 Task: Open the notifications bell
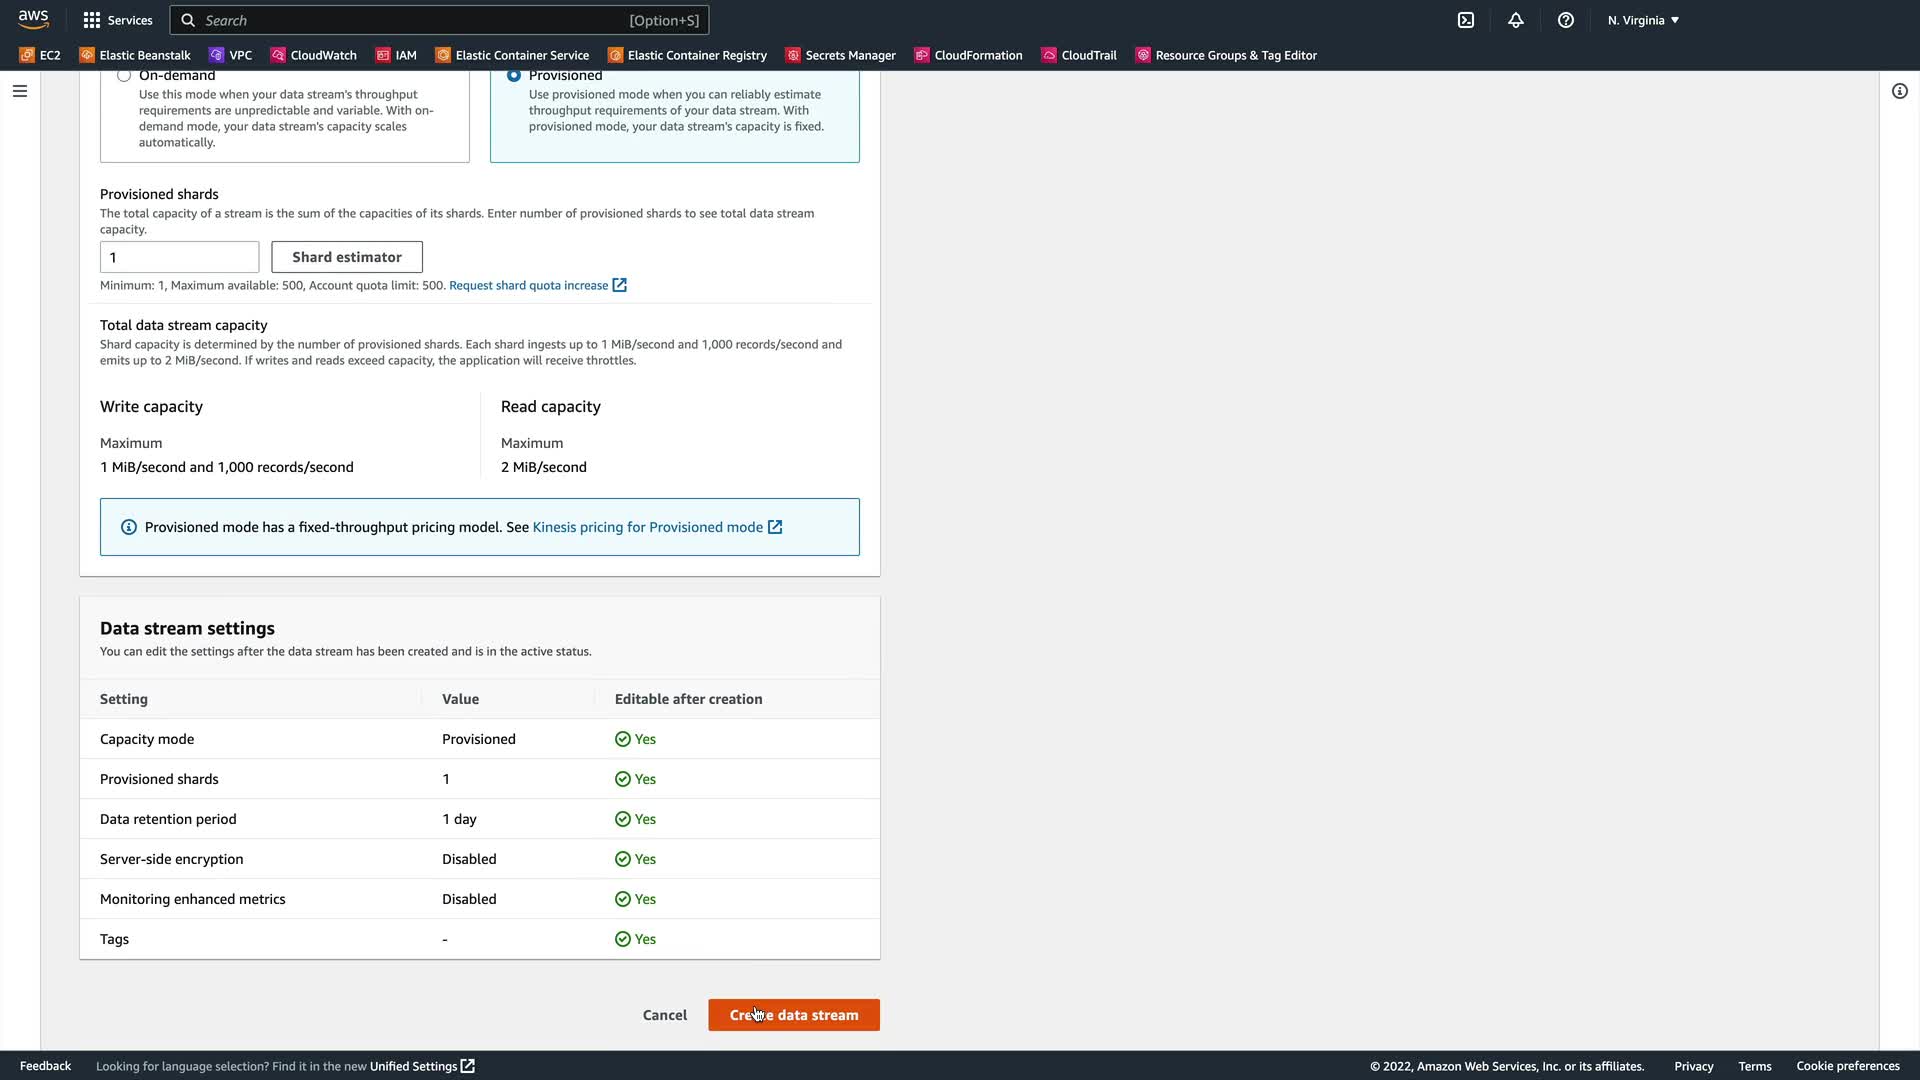point(1516,20)
